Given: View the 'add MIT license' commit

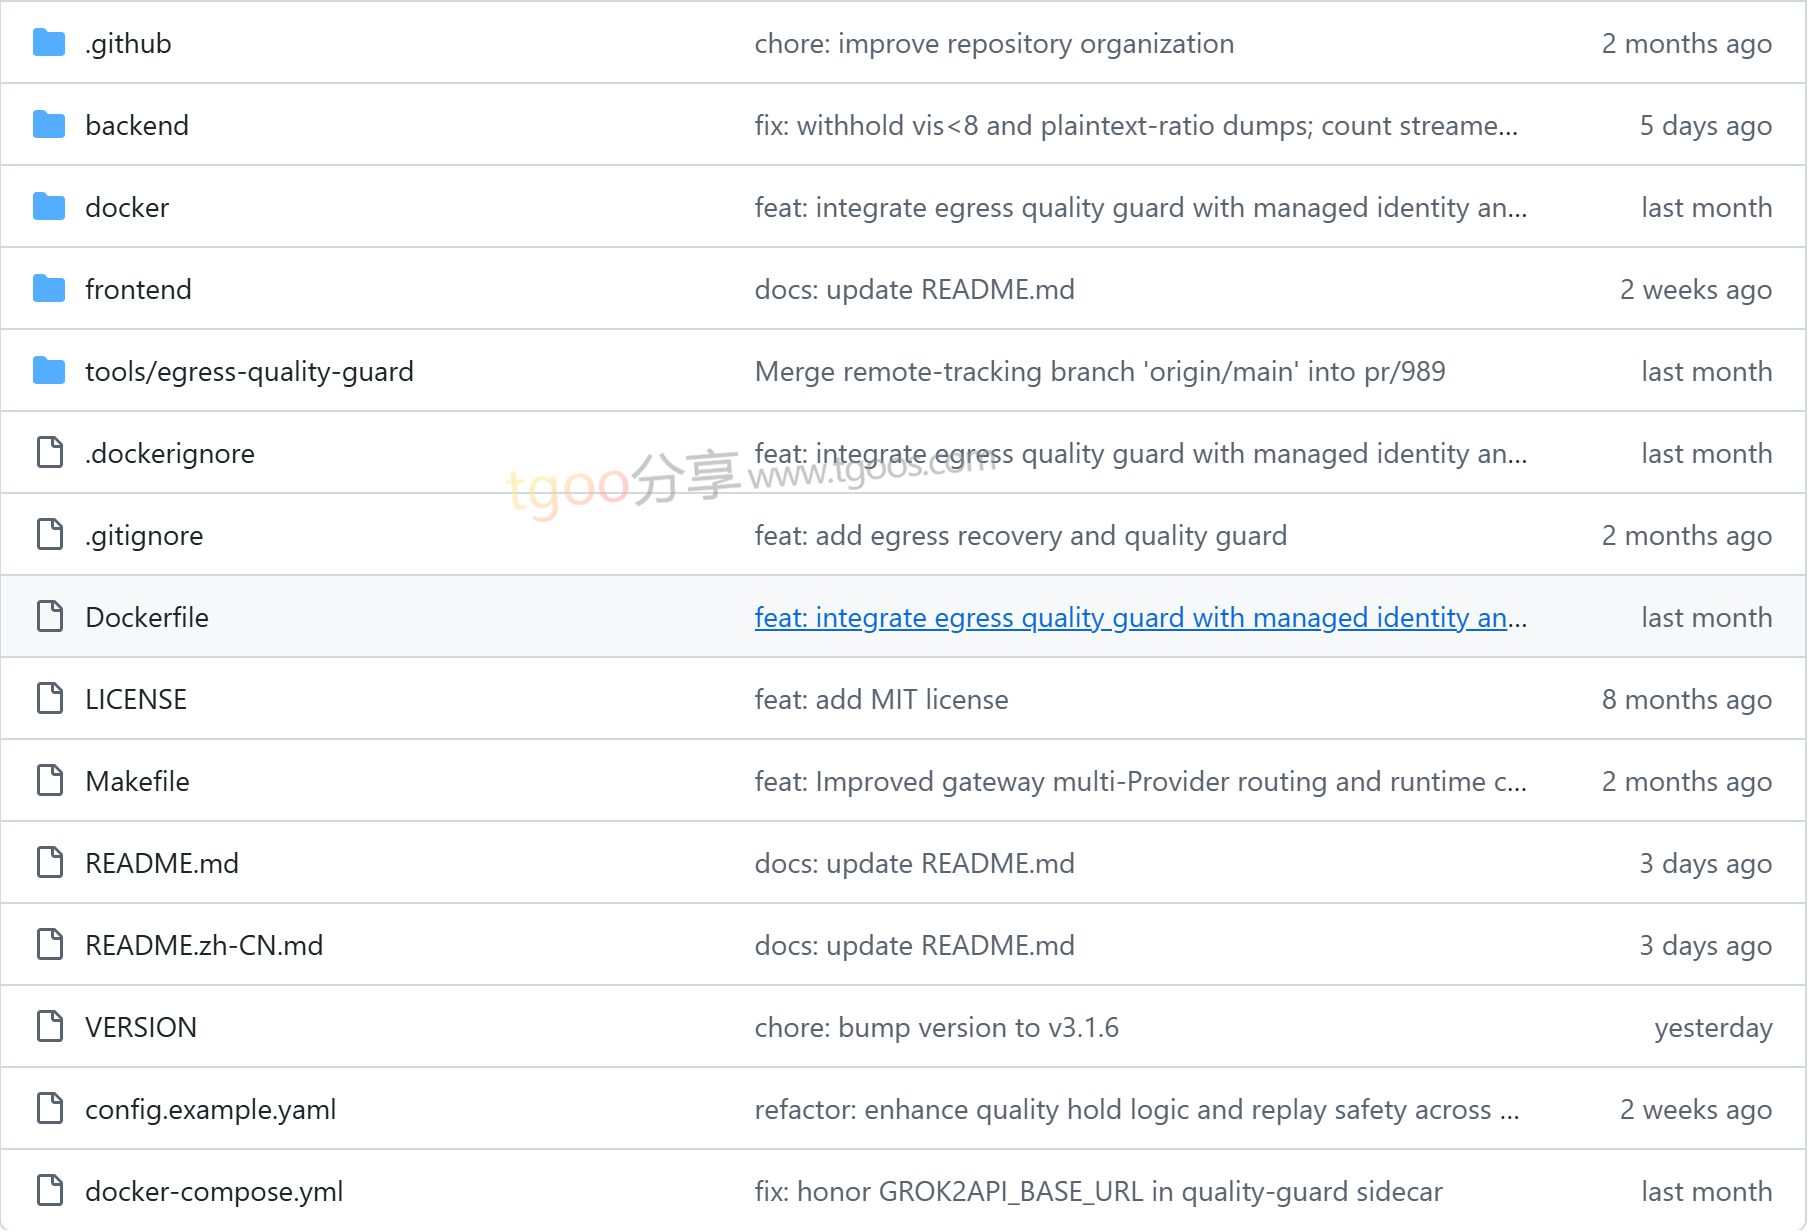Looking at the screenshot, I should (x=881, y=699).
